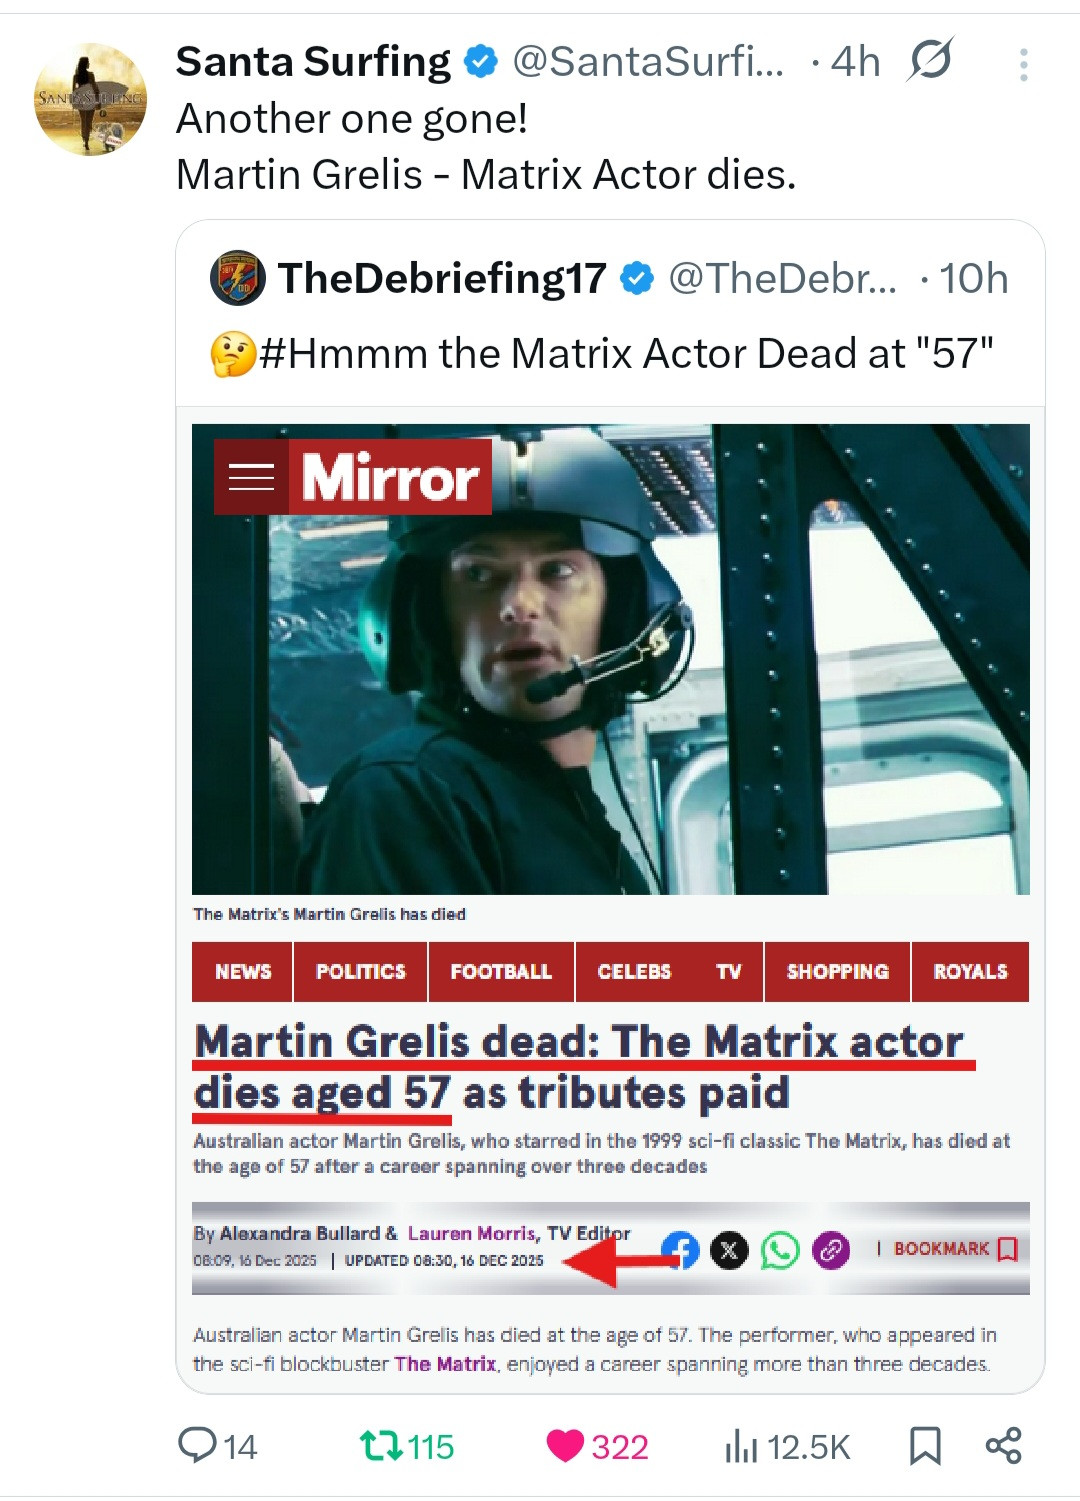Click the Santa Surfing display name

313,62
